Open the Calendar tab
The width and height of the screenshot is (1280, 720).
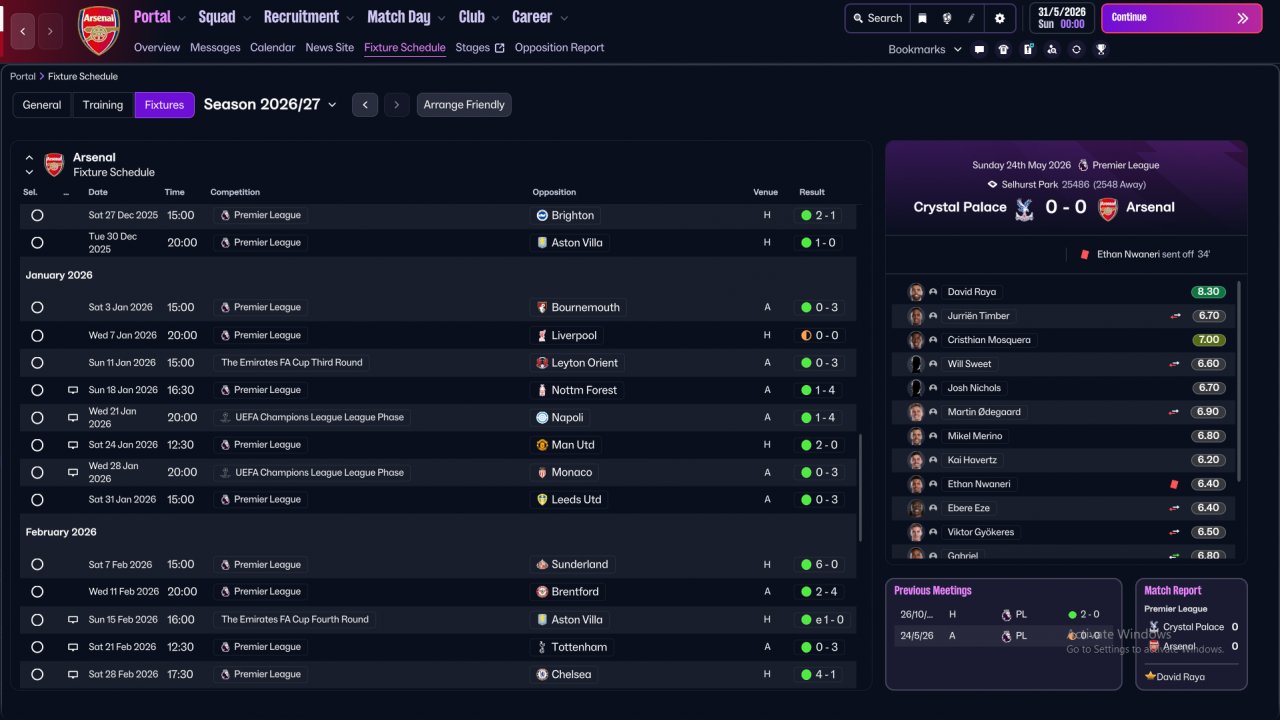point(273,47)
